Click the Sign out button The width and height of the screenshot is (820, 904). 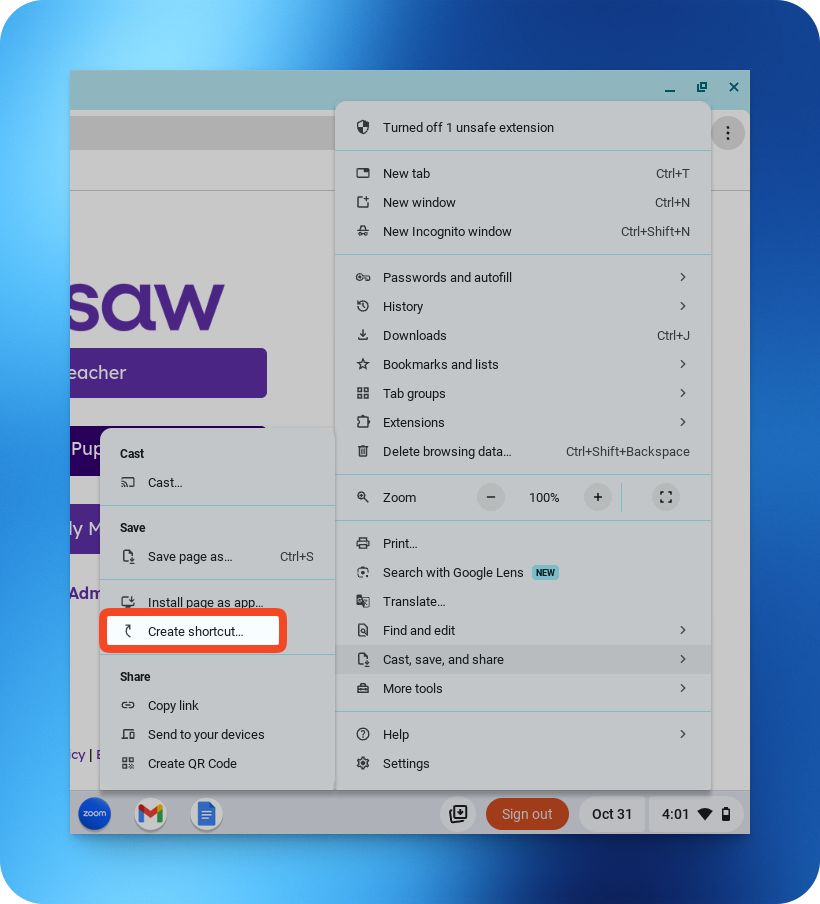pos(527,814)
